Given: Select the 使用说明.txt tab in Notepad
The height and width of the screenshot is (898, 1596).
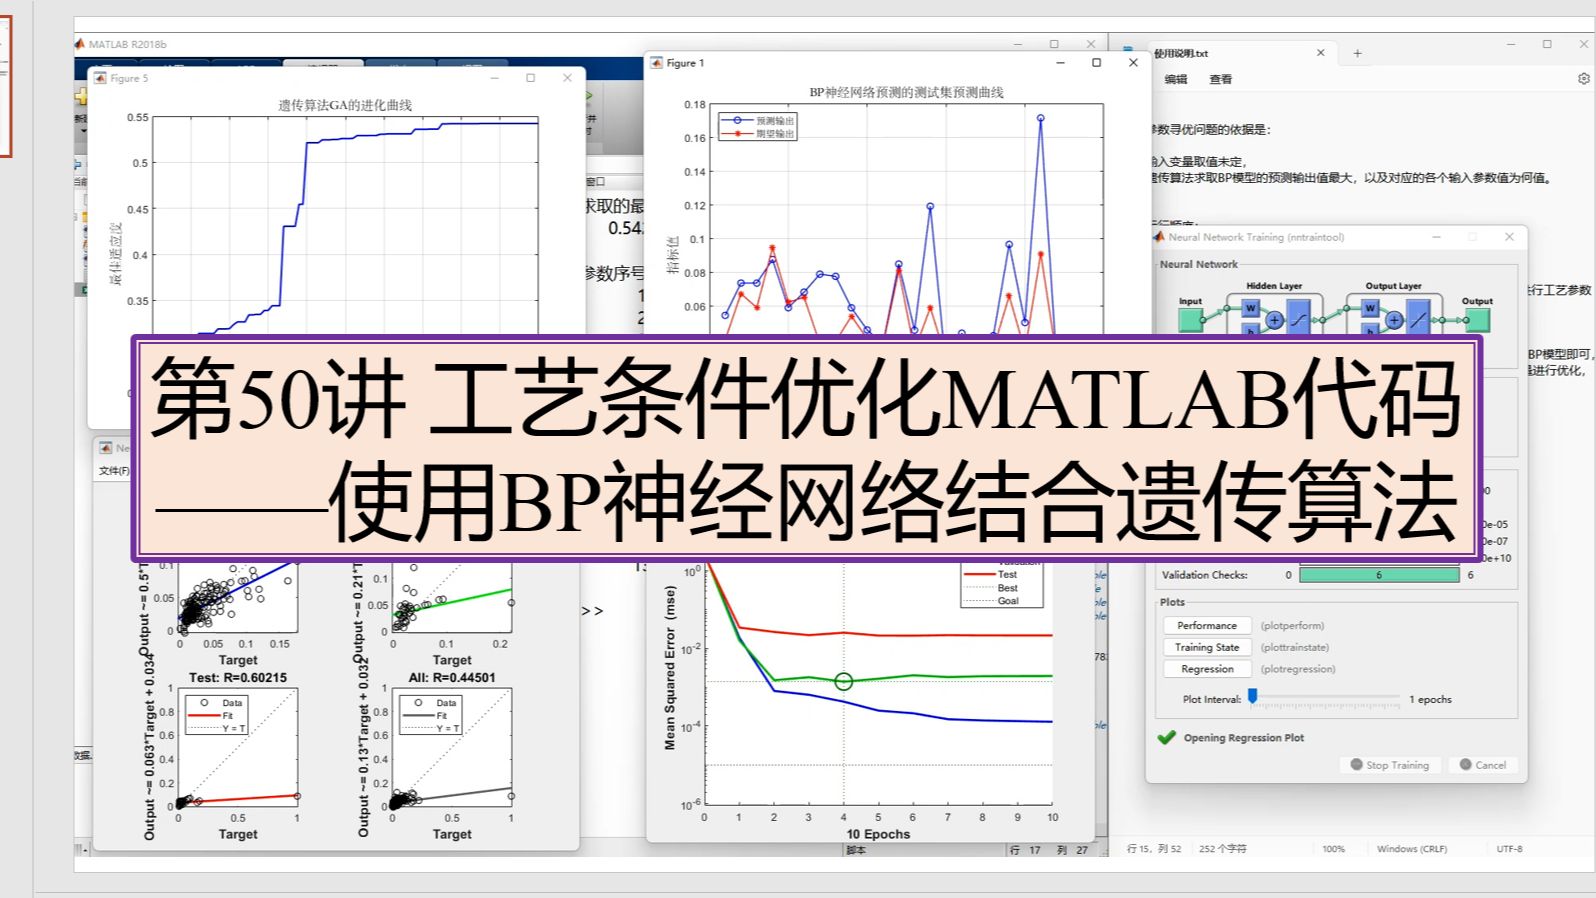Looking at the screenshot, I should [1181, 53].
